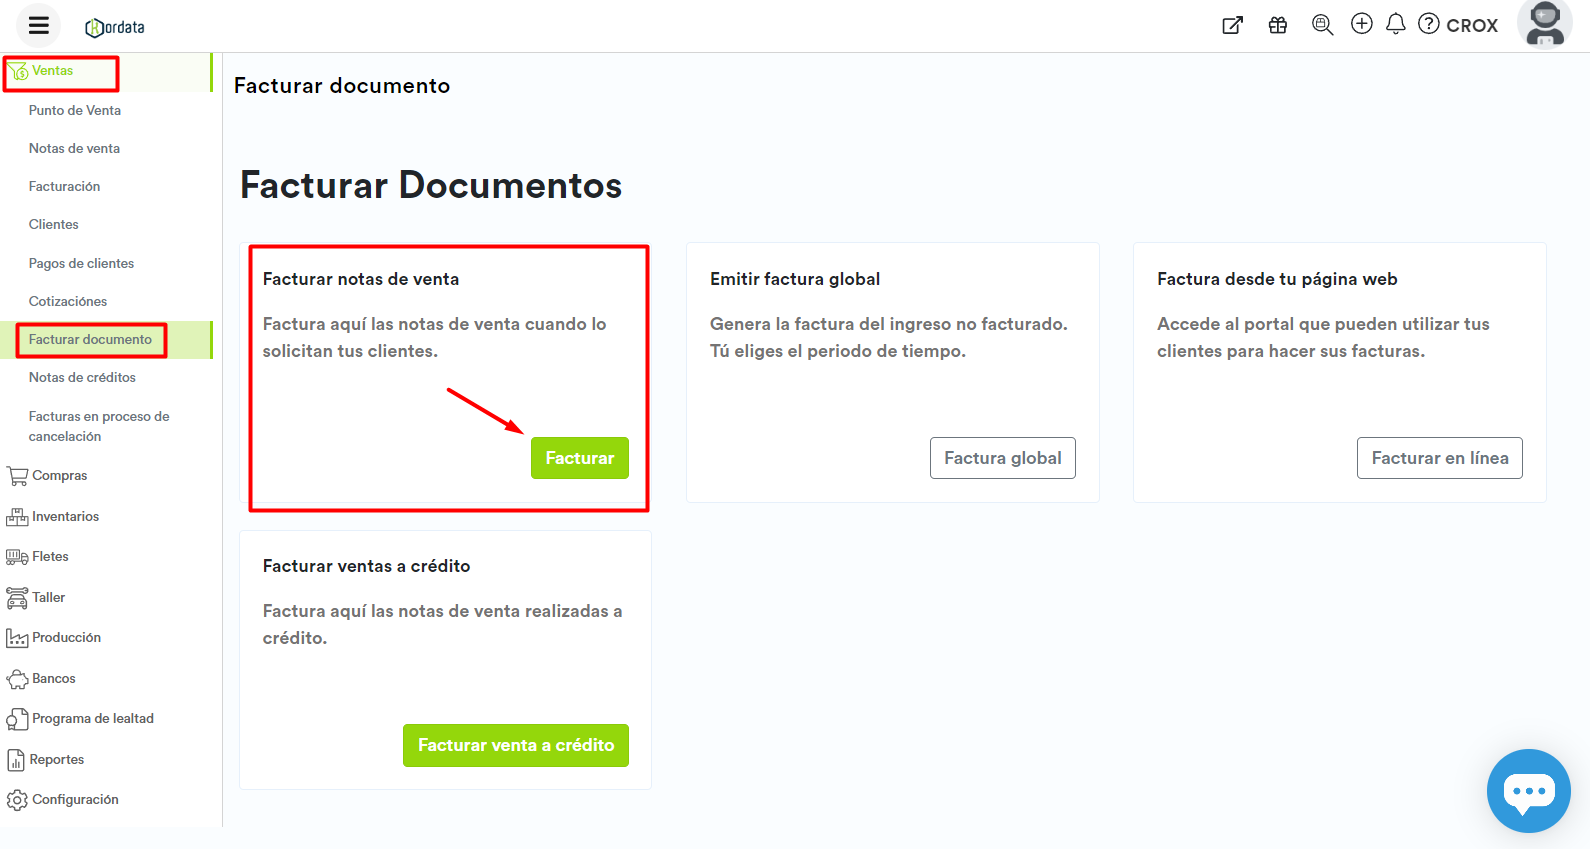Select Punto de Venta menu item
1590x849 pixels.
coord(75,111)
